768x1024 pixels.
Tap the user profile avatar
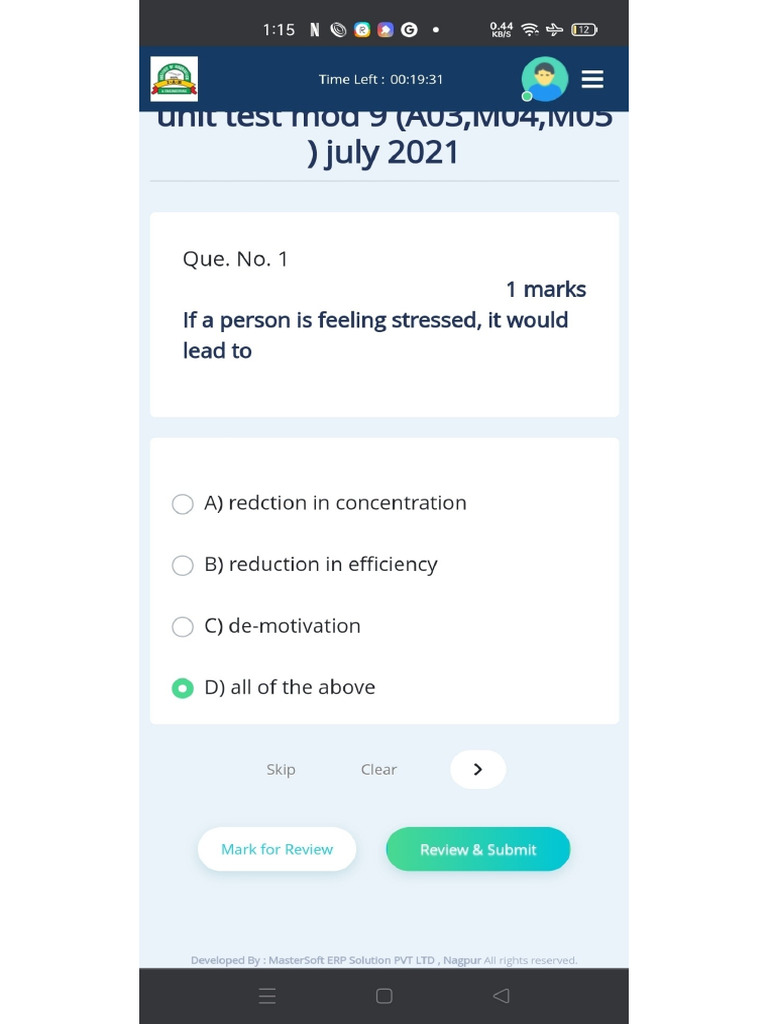point(544,79)
